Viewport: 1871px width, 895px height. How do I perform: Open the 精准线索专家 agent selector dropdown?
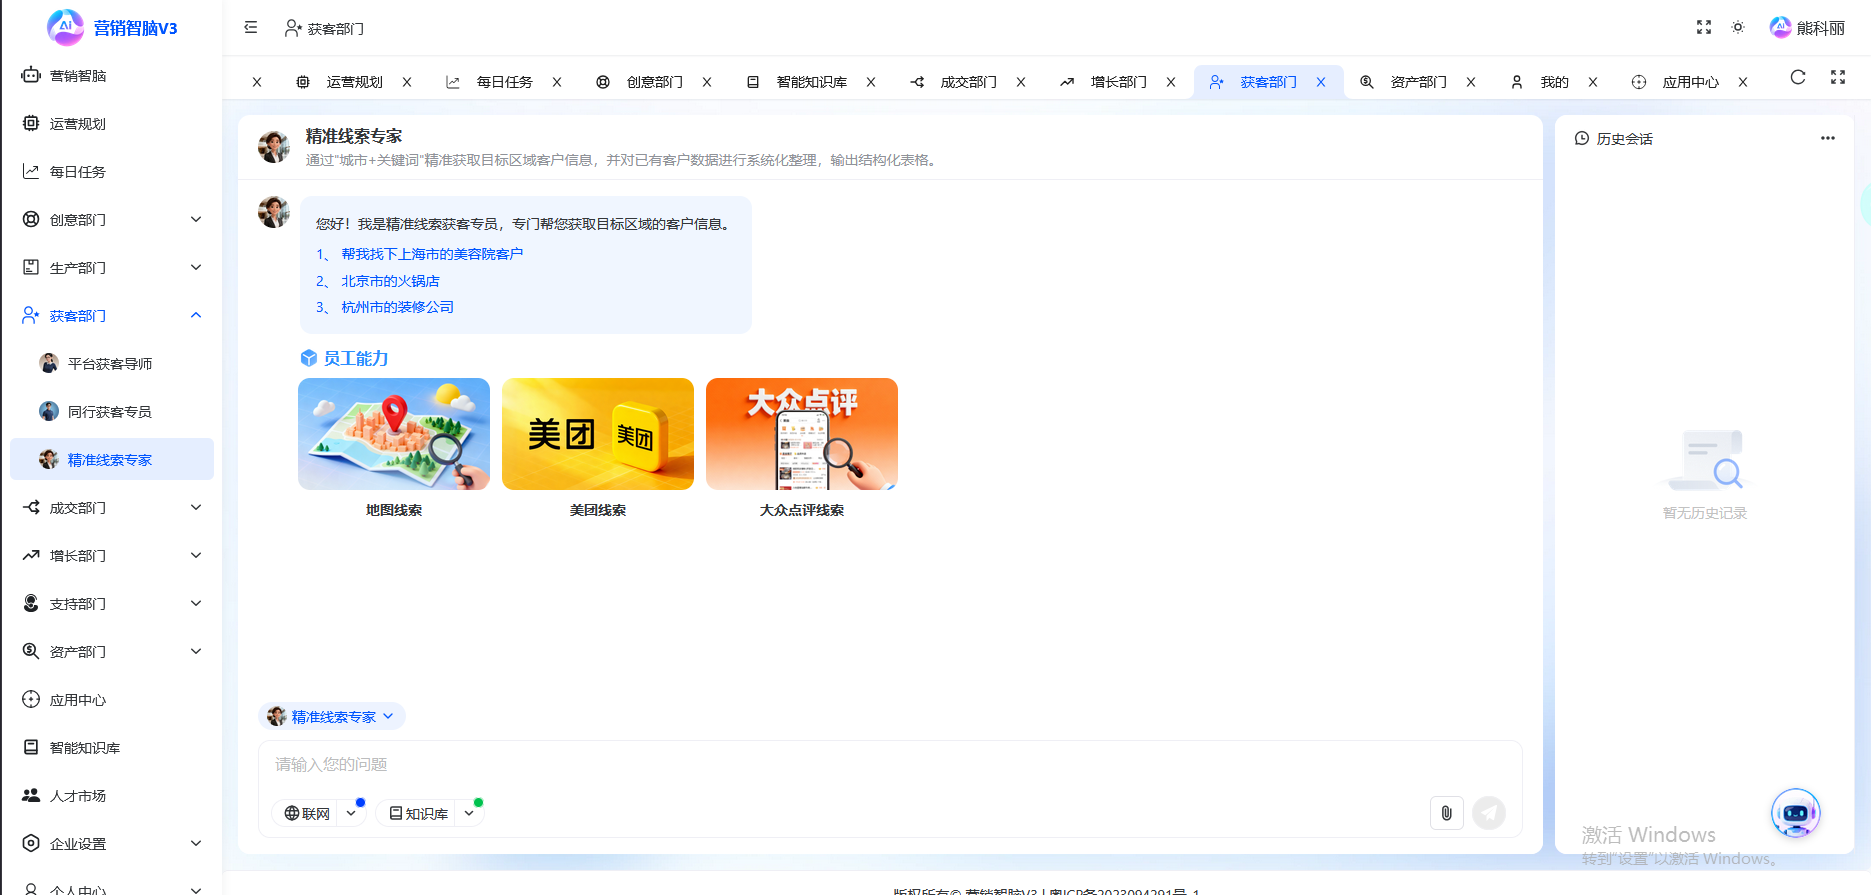point(332,716)
